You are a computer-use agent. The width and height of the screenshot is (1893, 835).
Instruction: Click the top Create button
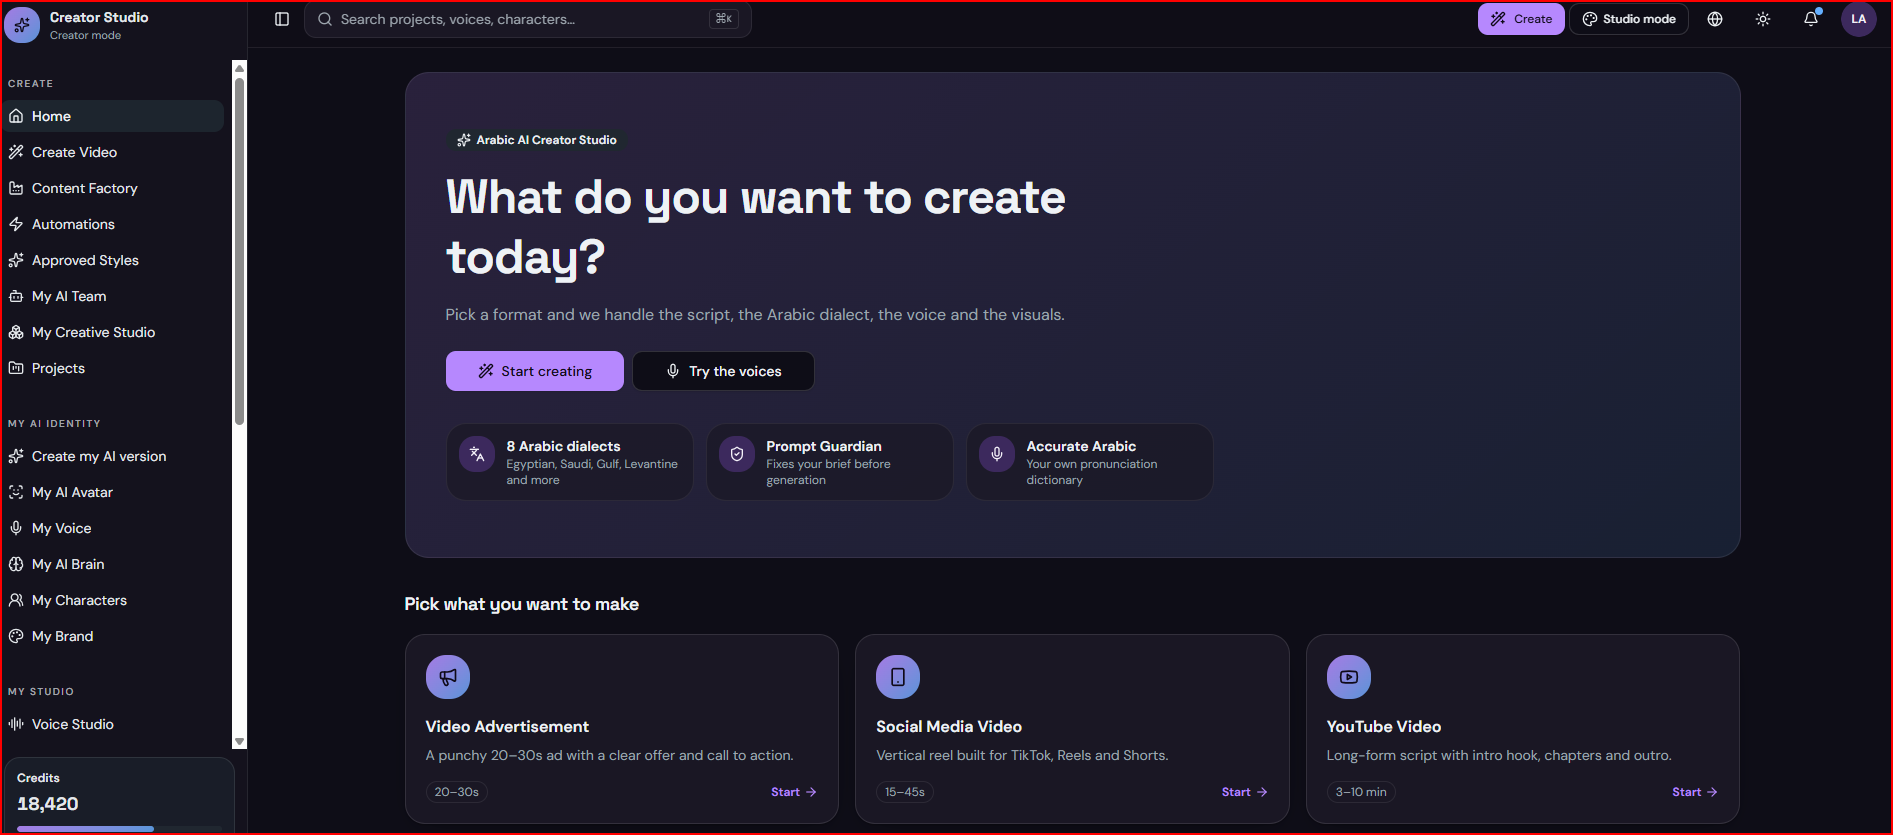coord(1521,19)
